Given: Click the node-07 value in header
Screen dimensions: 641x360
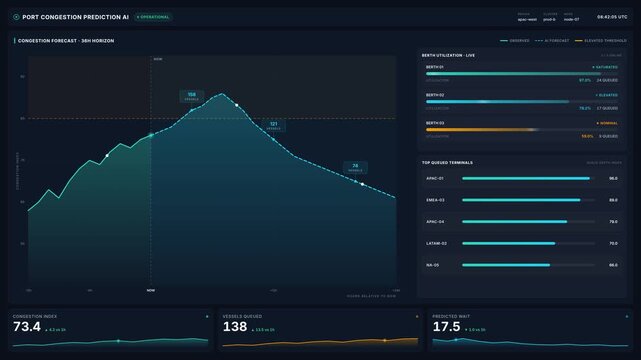Looking at the screenshot, I should (x=572, y=20).
